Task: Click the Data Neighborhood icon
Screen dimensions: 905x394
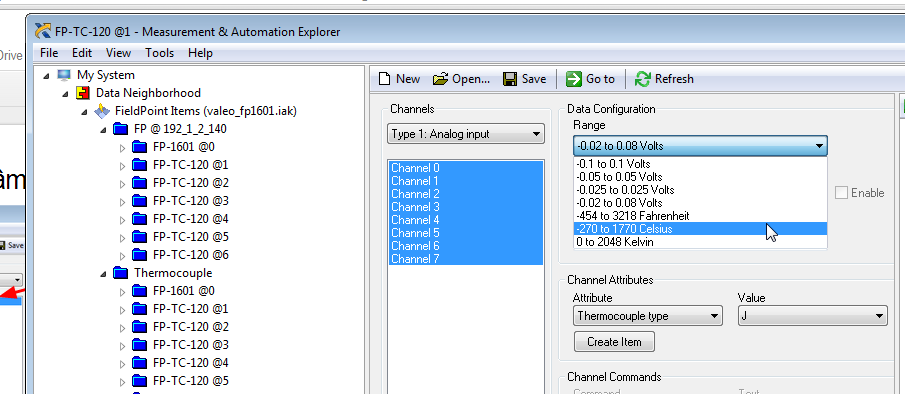Action: click(84, 93)
